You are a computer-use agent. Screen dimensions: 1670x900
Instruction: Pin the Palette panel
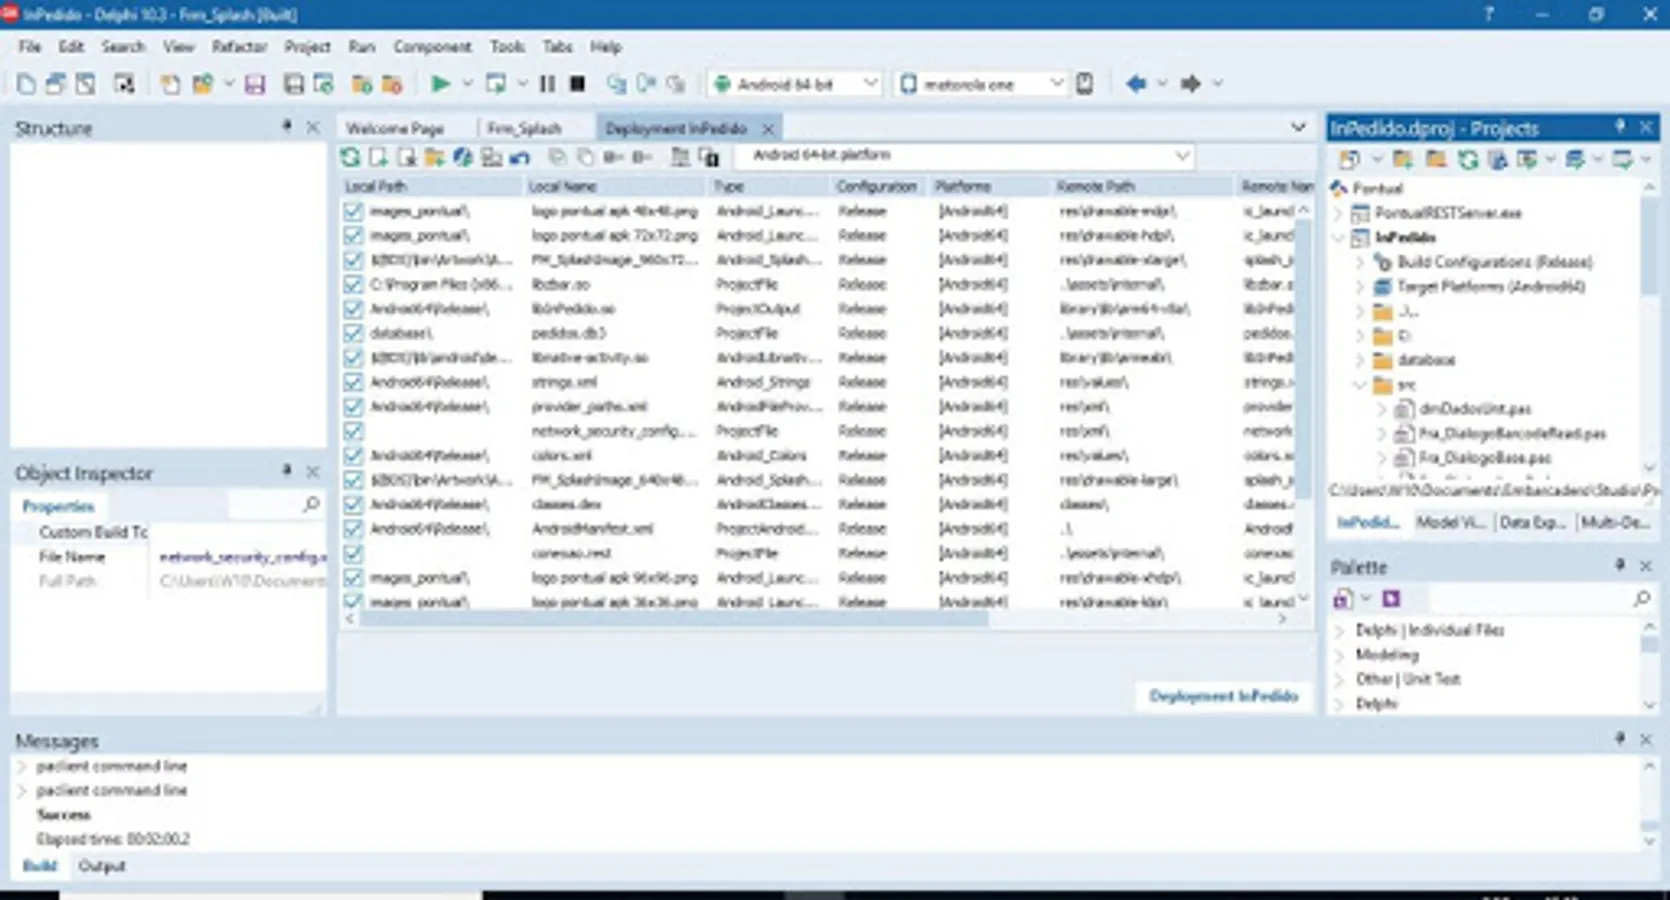pyautogui.click(x=1620, y=566)
